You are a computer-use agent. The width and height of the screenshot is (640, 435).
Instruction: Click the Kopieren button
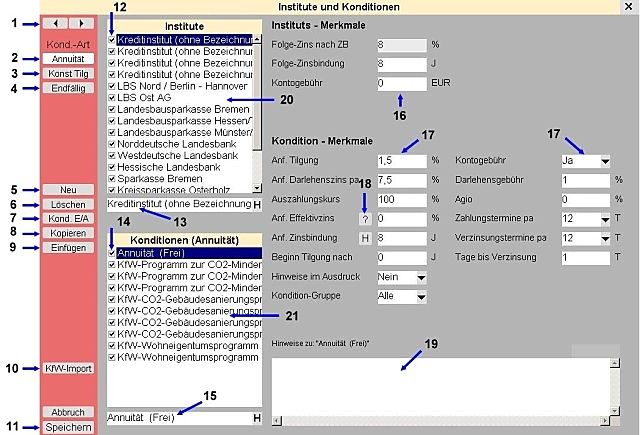[x=68, y=233]
